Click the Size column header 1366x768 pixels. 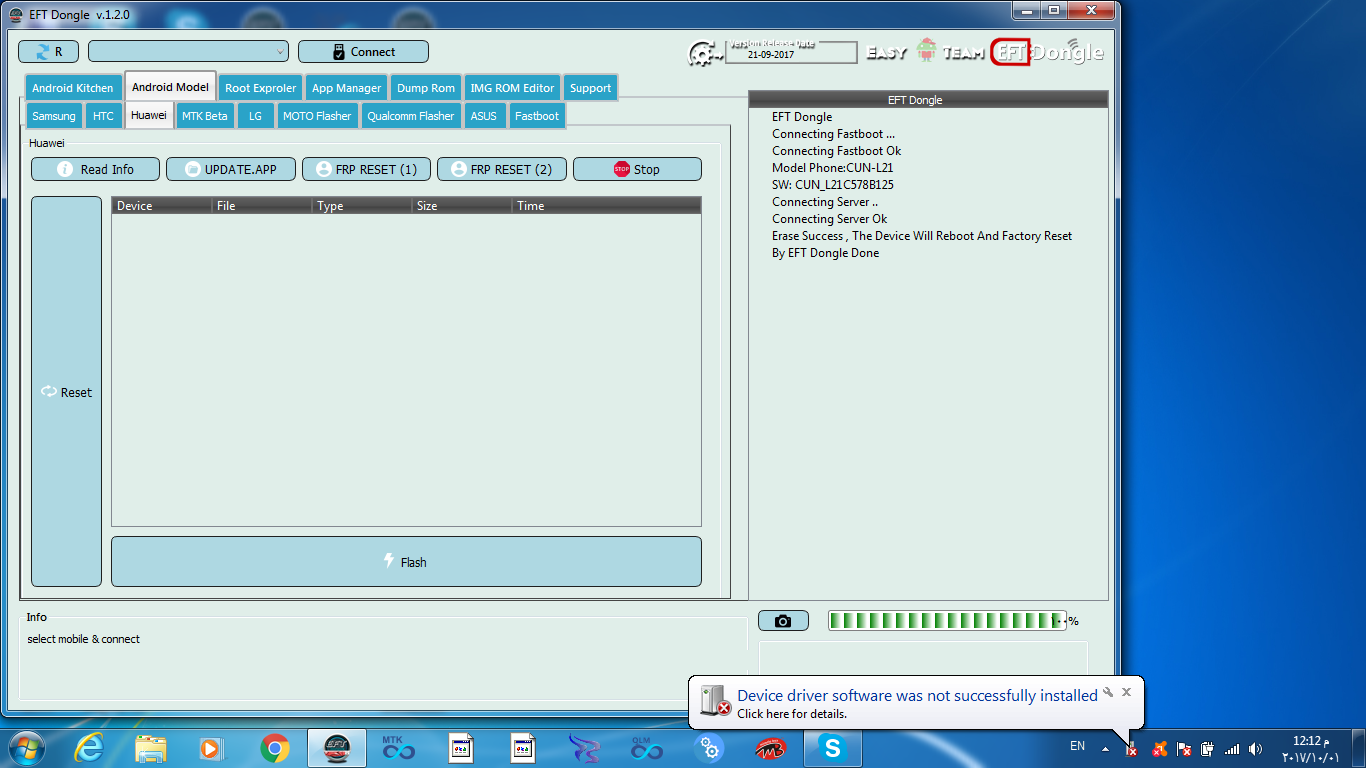click(462, 206)
